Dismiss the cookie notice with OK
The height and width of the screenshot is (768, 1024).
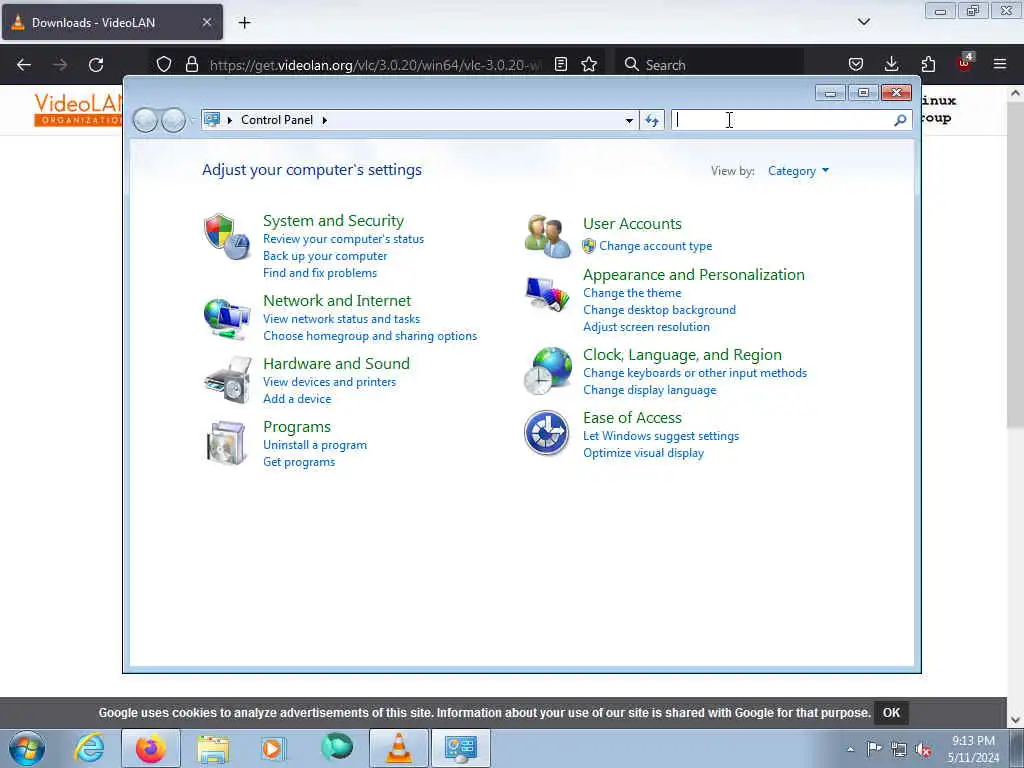pos(891,713)
